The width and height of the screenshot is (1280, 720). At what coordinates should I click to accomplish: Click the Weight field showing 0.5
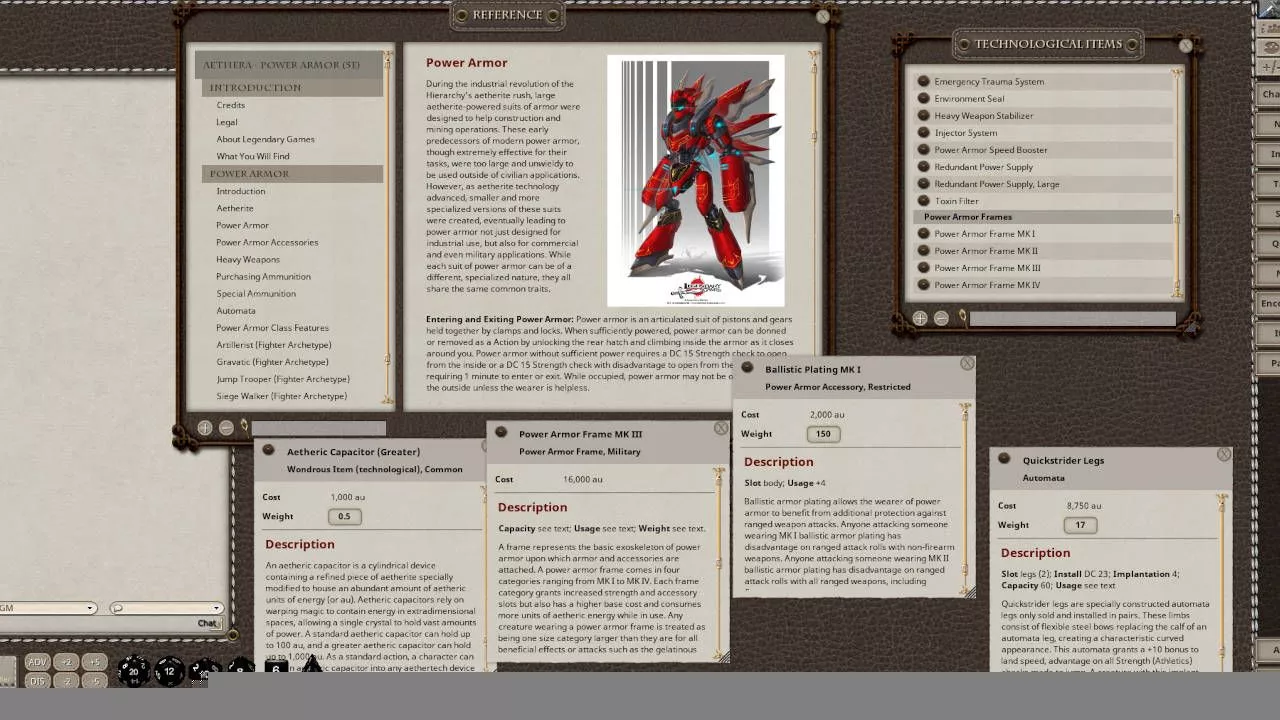[x=344, y=516]
